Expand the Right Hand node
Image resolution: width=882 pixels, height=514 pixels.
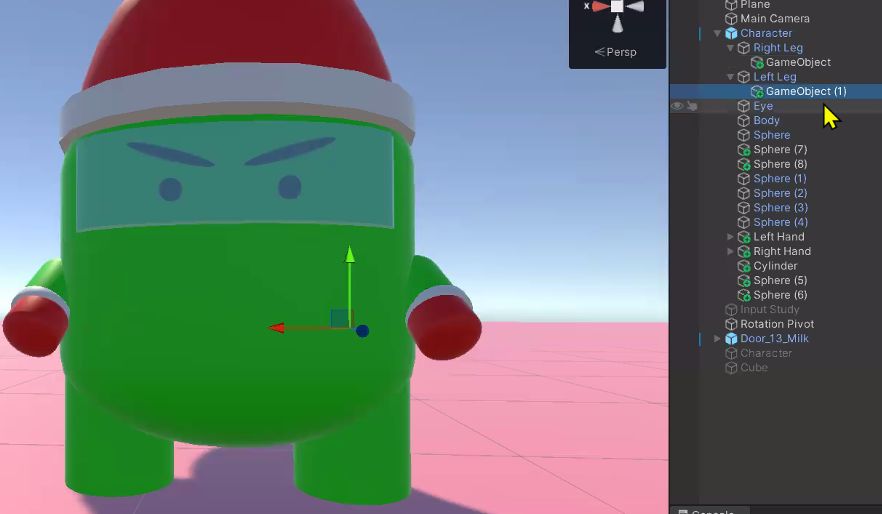[730, 251]
